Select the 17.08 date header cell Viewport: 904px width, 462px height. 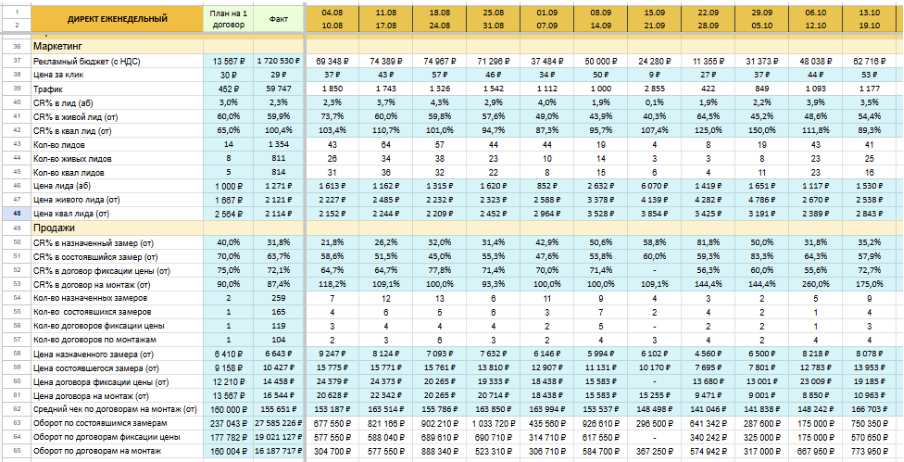click(386, 25)
